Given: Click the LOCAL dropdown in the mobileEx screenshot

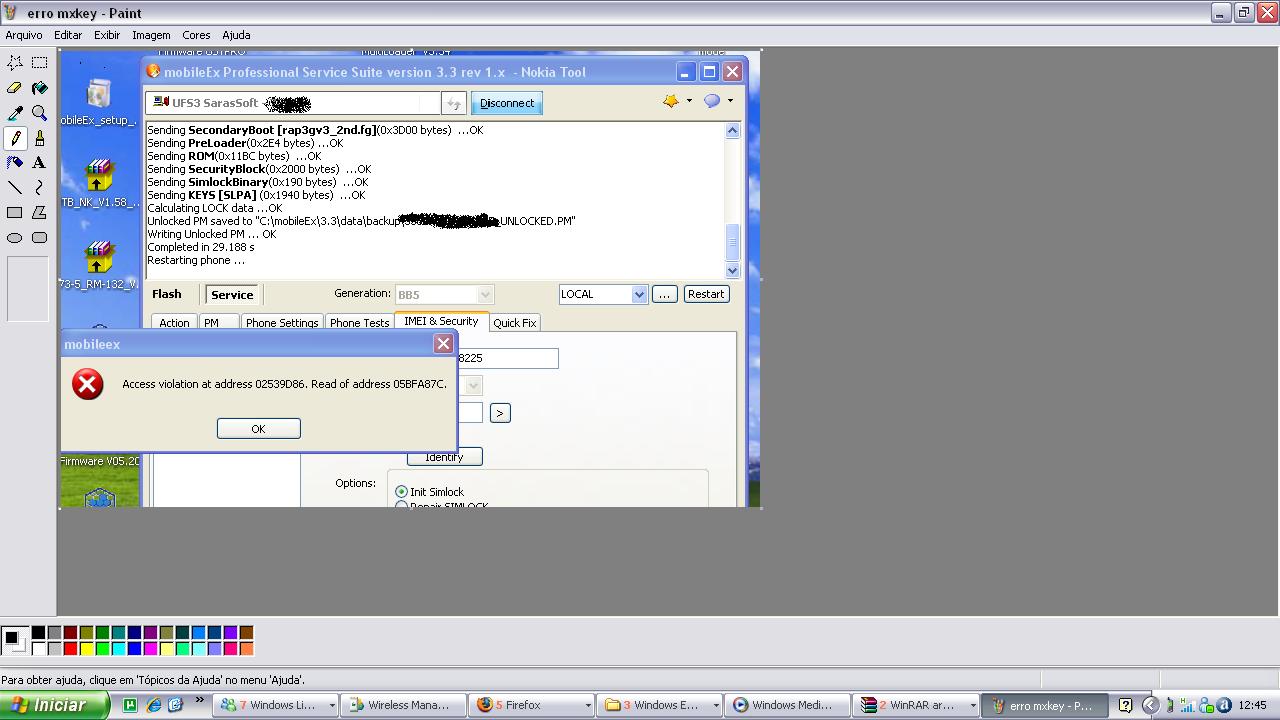Looking at the screenshot, I should click(603, 294).
